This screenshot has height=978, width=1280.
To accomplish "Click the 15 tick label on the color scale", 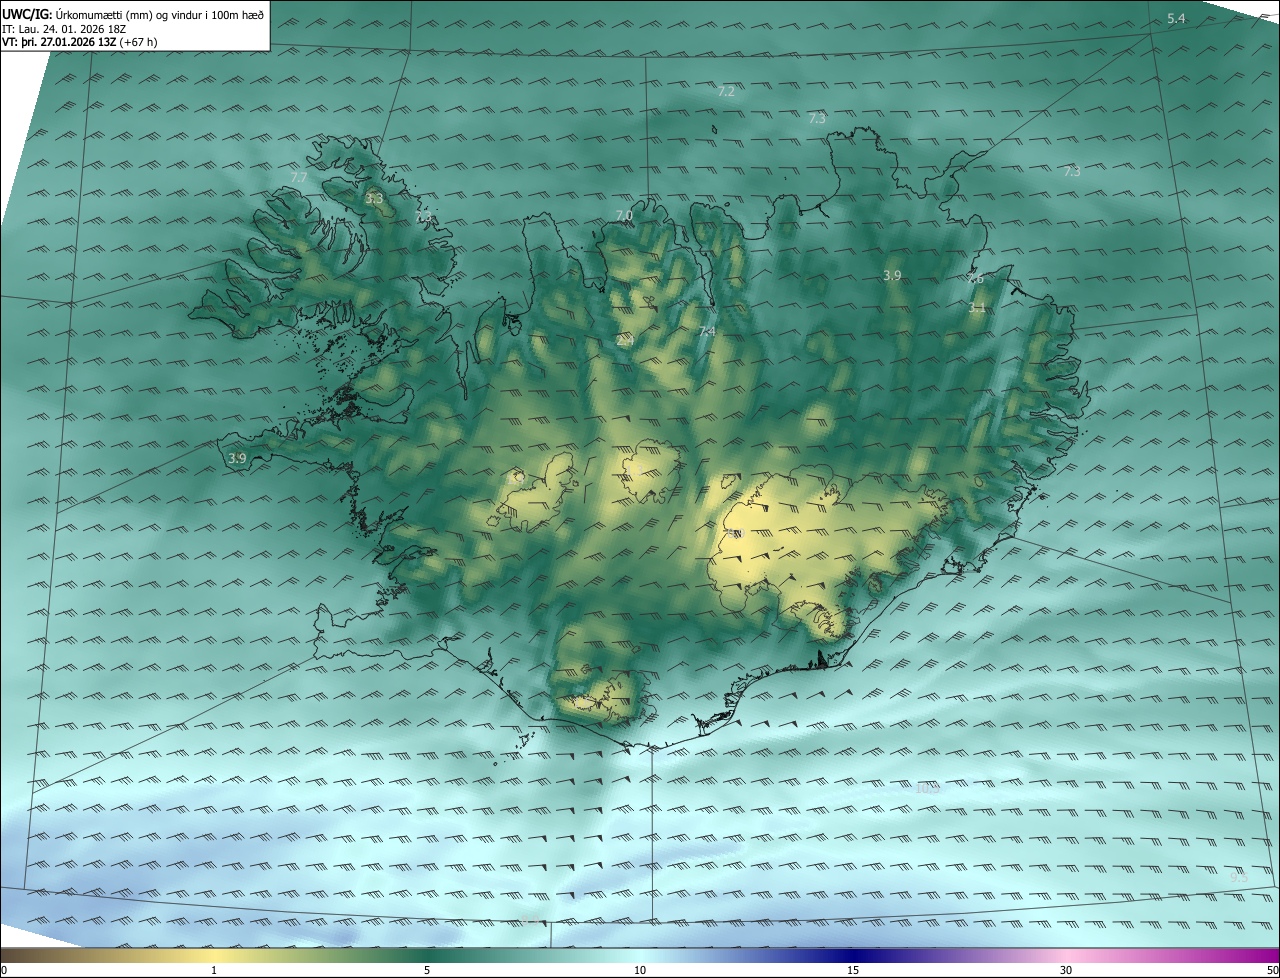I will coord(853,970).
